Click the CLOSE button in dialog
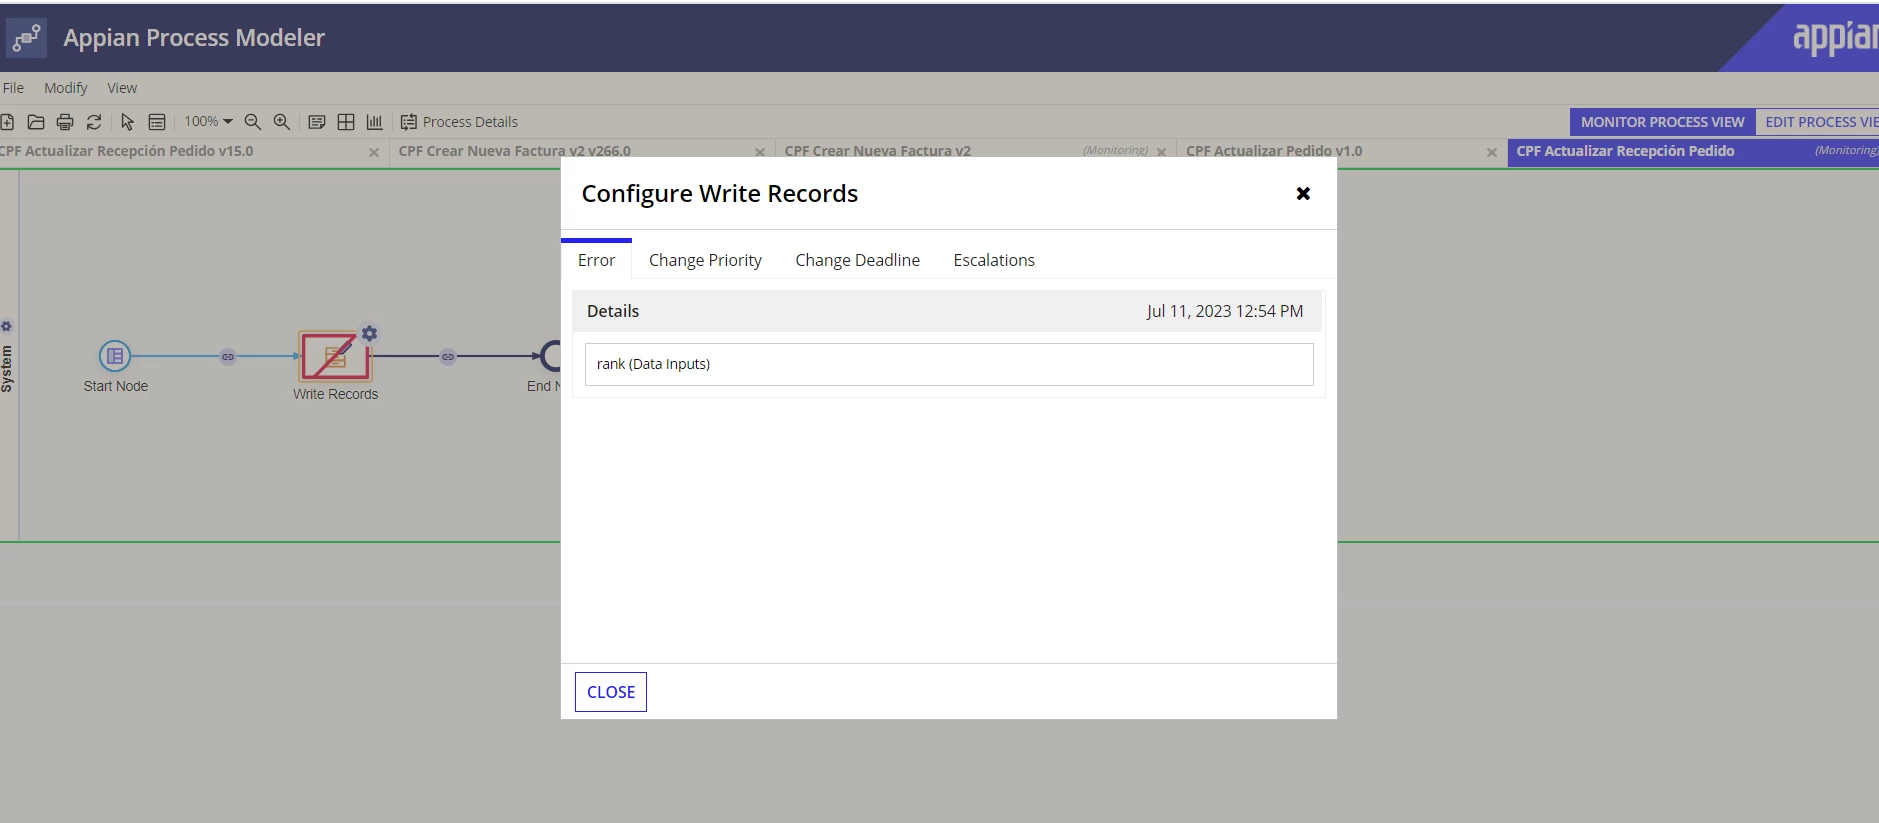 (611, 692)
